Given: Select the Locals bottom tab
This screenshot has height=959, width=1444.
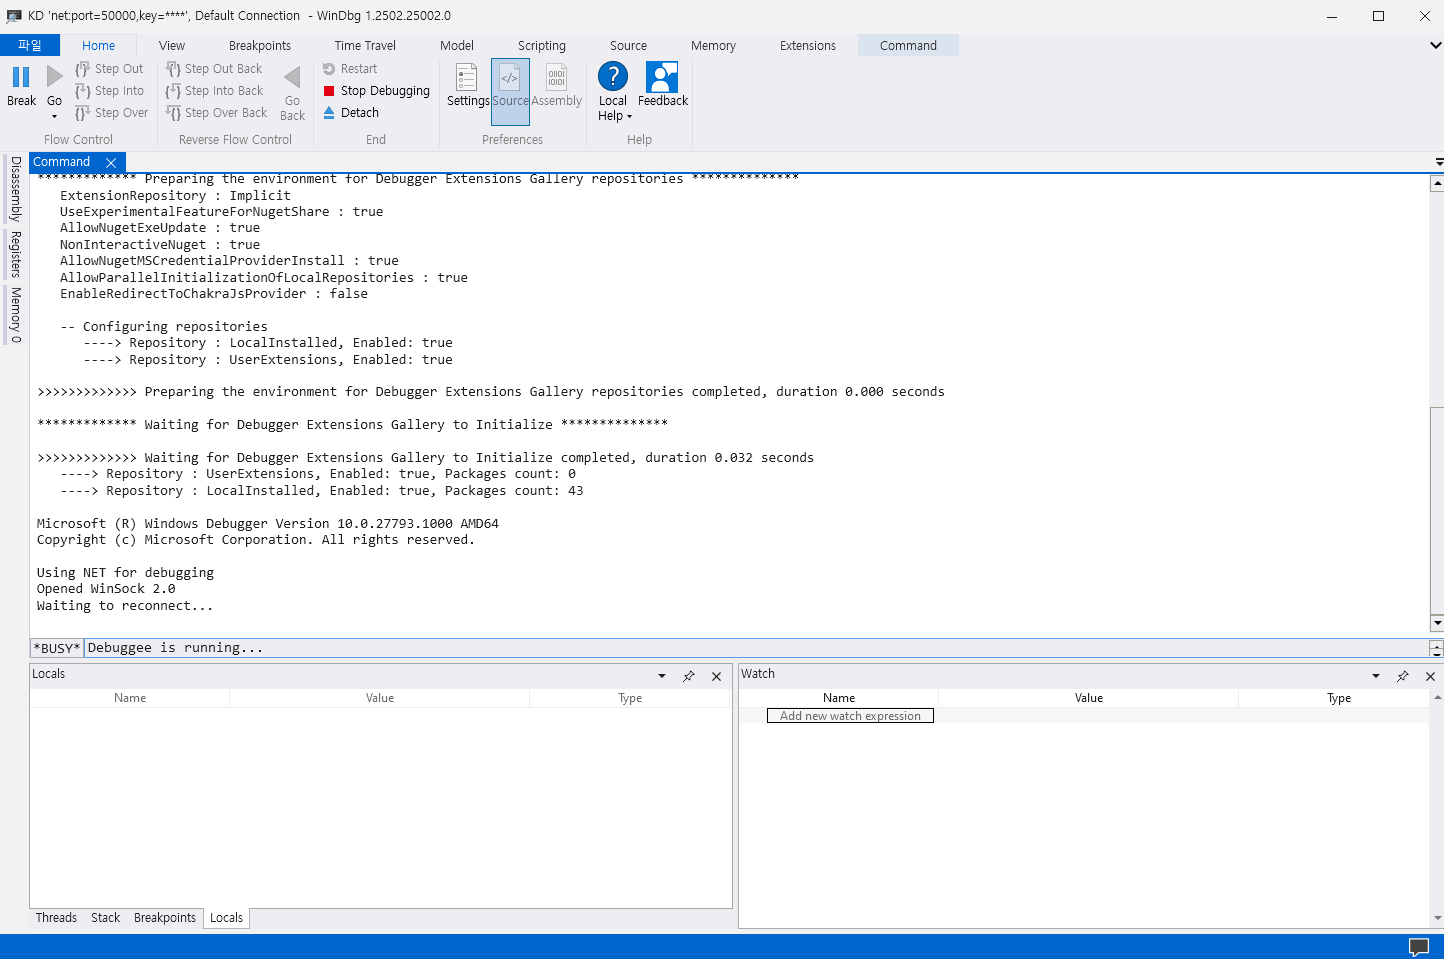Looking at the screenshot, I should coord(226,918).
